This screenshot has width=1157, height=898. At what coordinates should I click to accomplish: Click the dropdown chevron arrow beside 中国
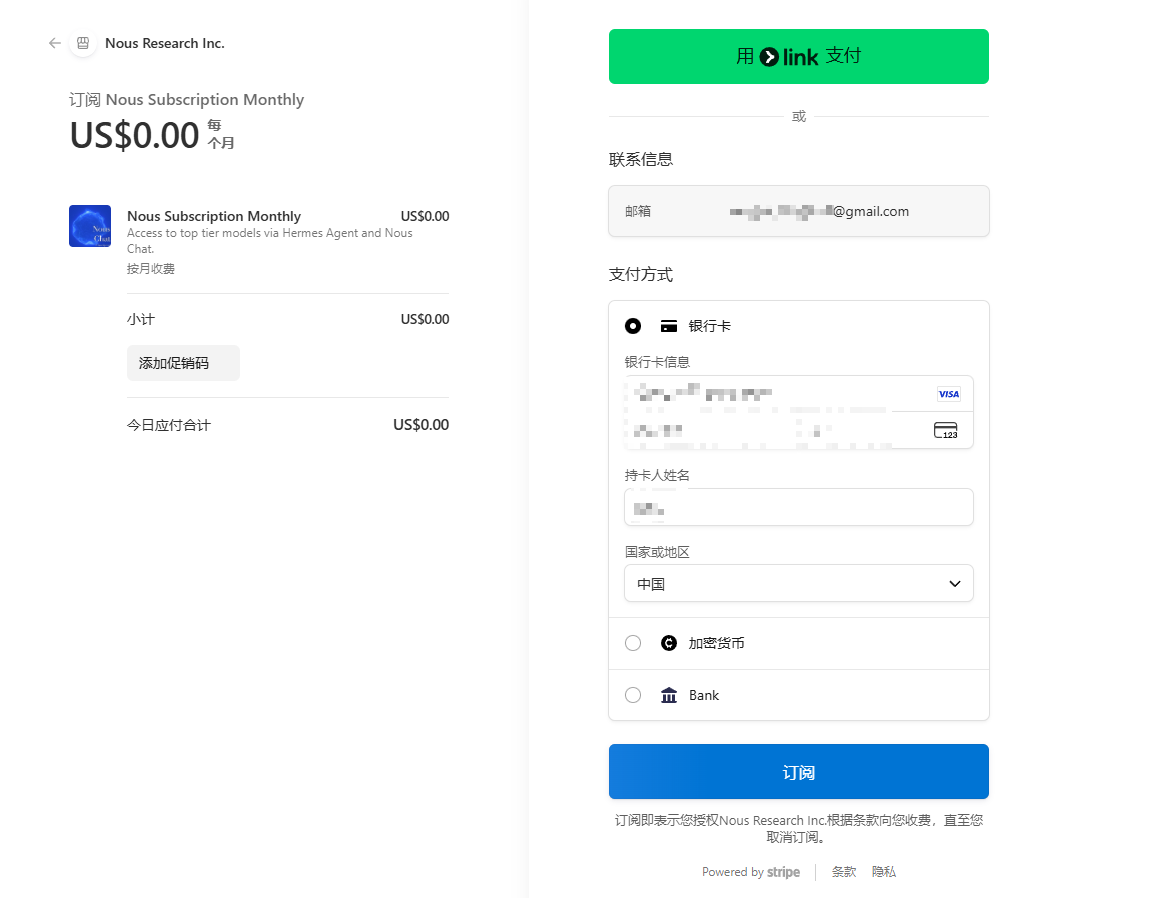tap(955, 584)
